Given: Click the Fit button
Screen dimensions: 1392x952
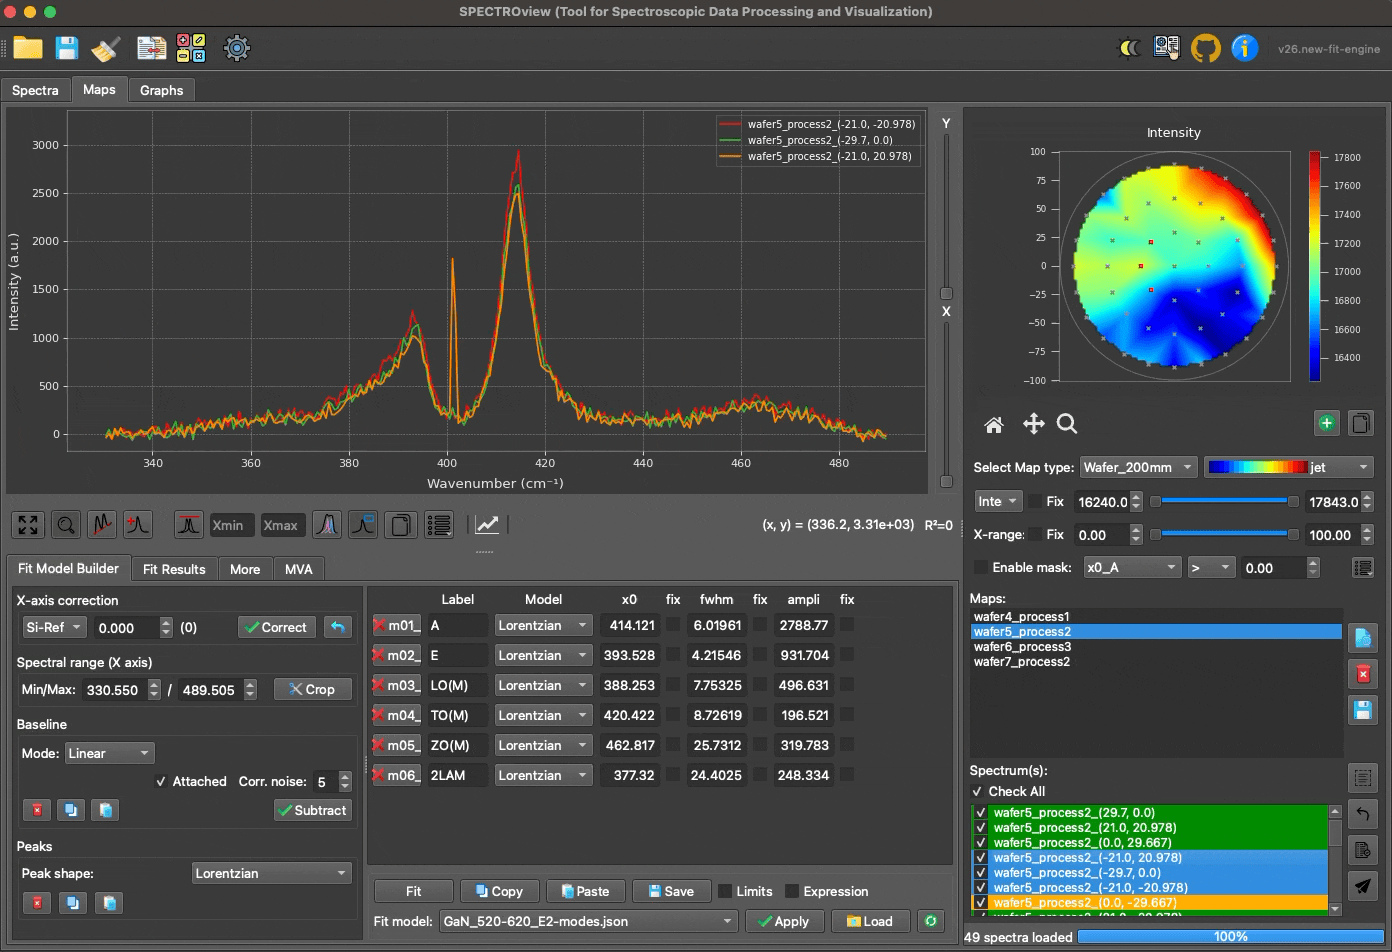Looking at the screenshot, I should tap(414, 891).
